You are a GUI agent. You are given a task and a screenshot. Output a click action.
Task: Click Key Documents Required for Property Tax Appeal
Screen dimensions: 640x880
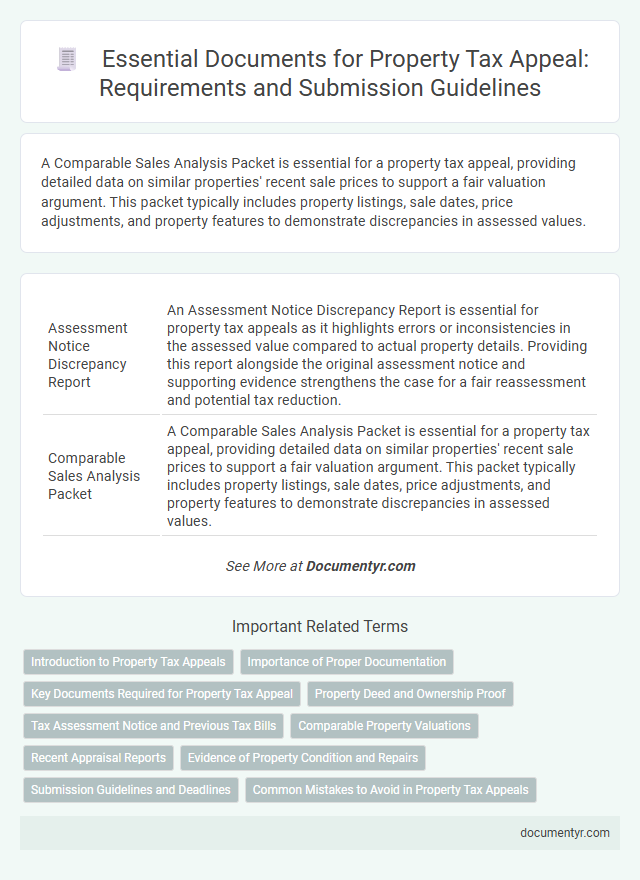pyautogui.click(x=162, y=694)
